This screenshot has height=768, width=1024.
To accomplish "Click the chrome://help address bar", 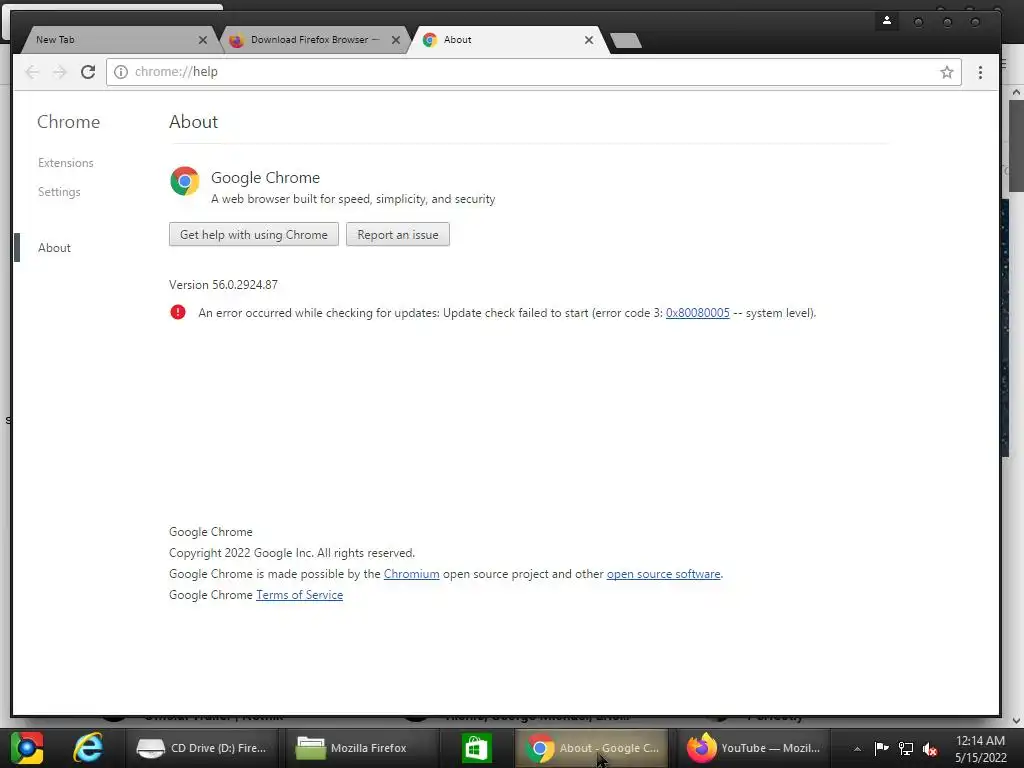I will point(534,72).
